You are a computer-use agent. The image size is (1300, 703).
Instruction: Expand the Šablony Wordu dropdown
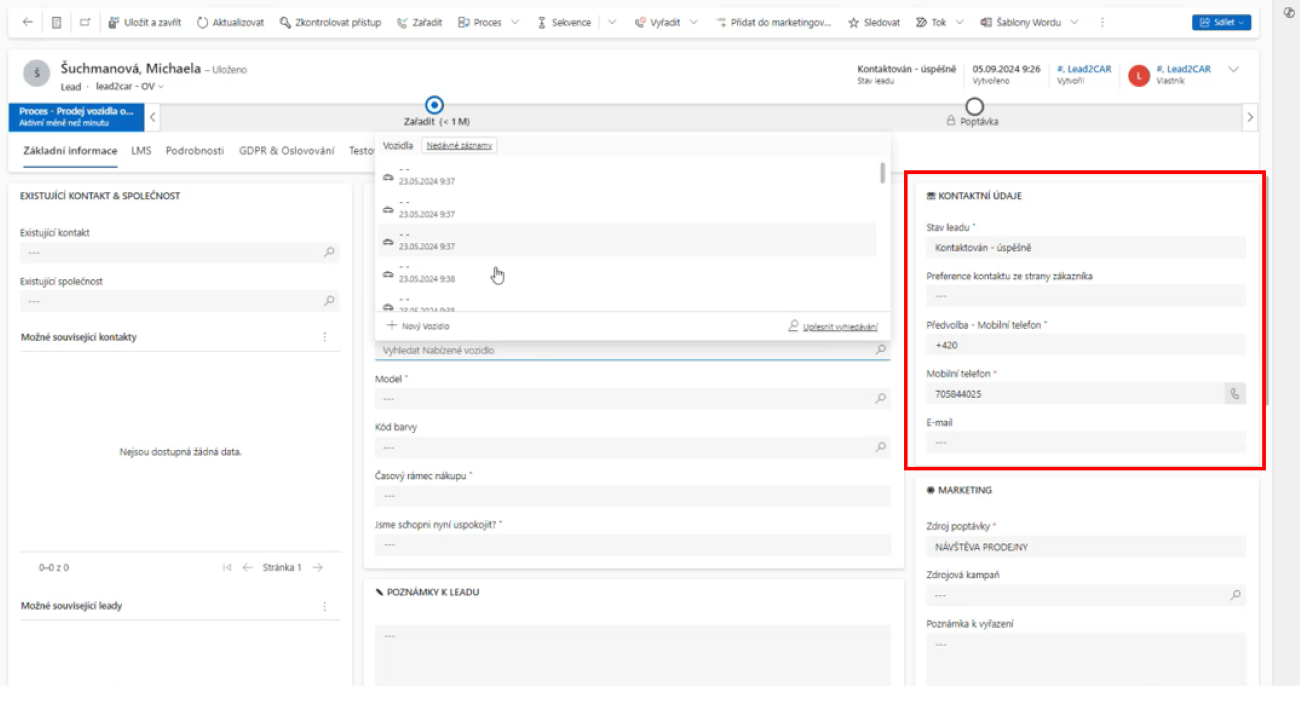coord(1074,22)
